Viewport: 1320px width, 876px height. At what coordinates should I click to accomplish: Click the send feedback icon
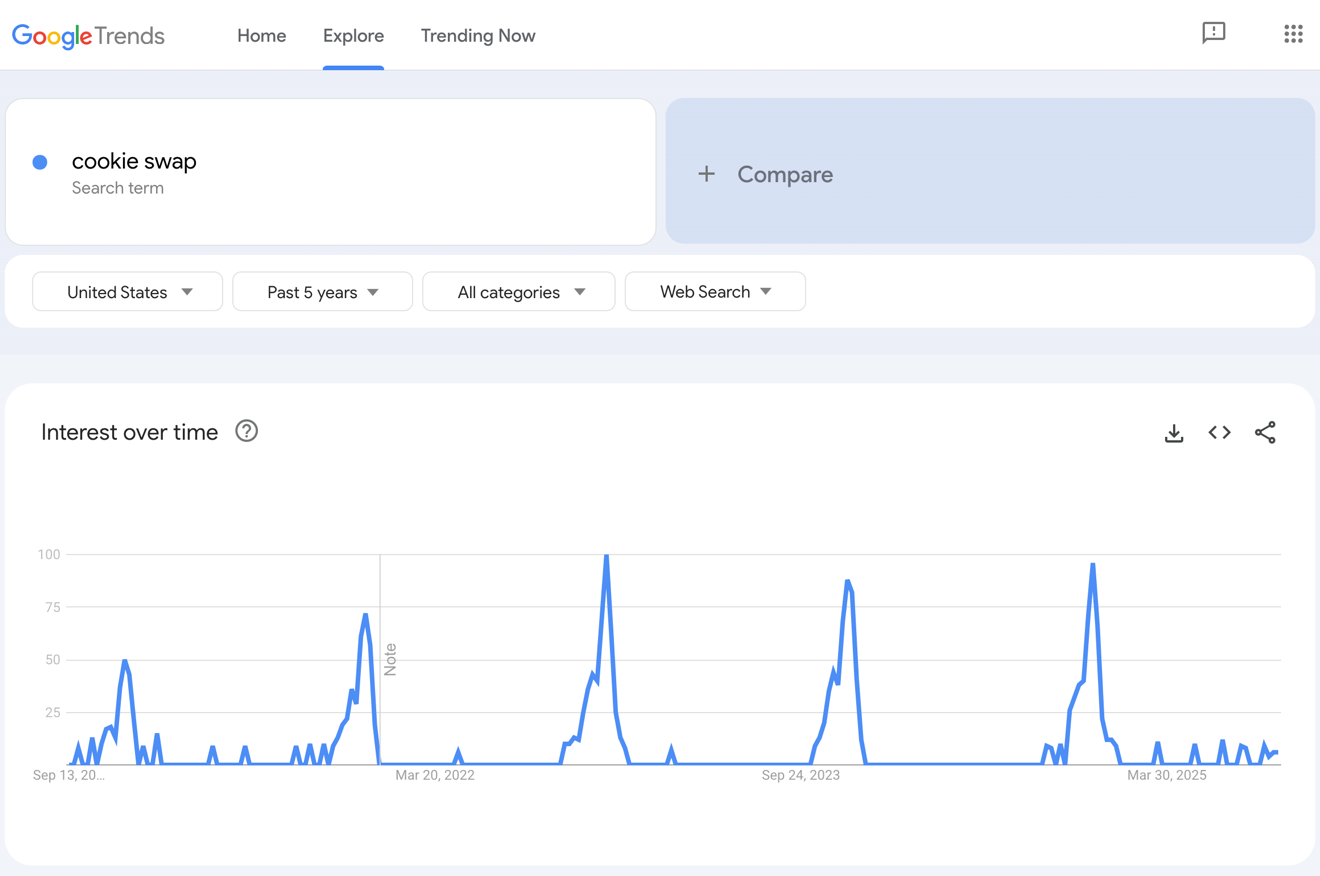(1213, 33)
